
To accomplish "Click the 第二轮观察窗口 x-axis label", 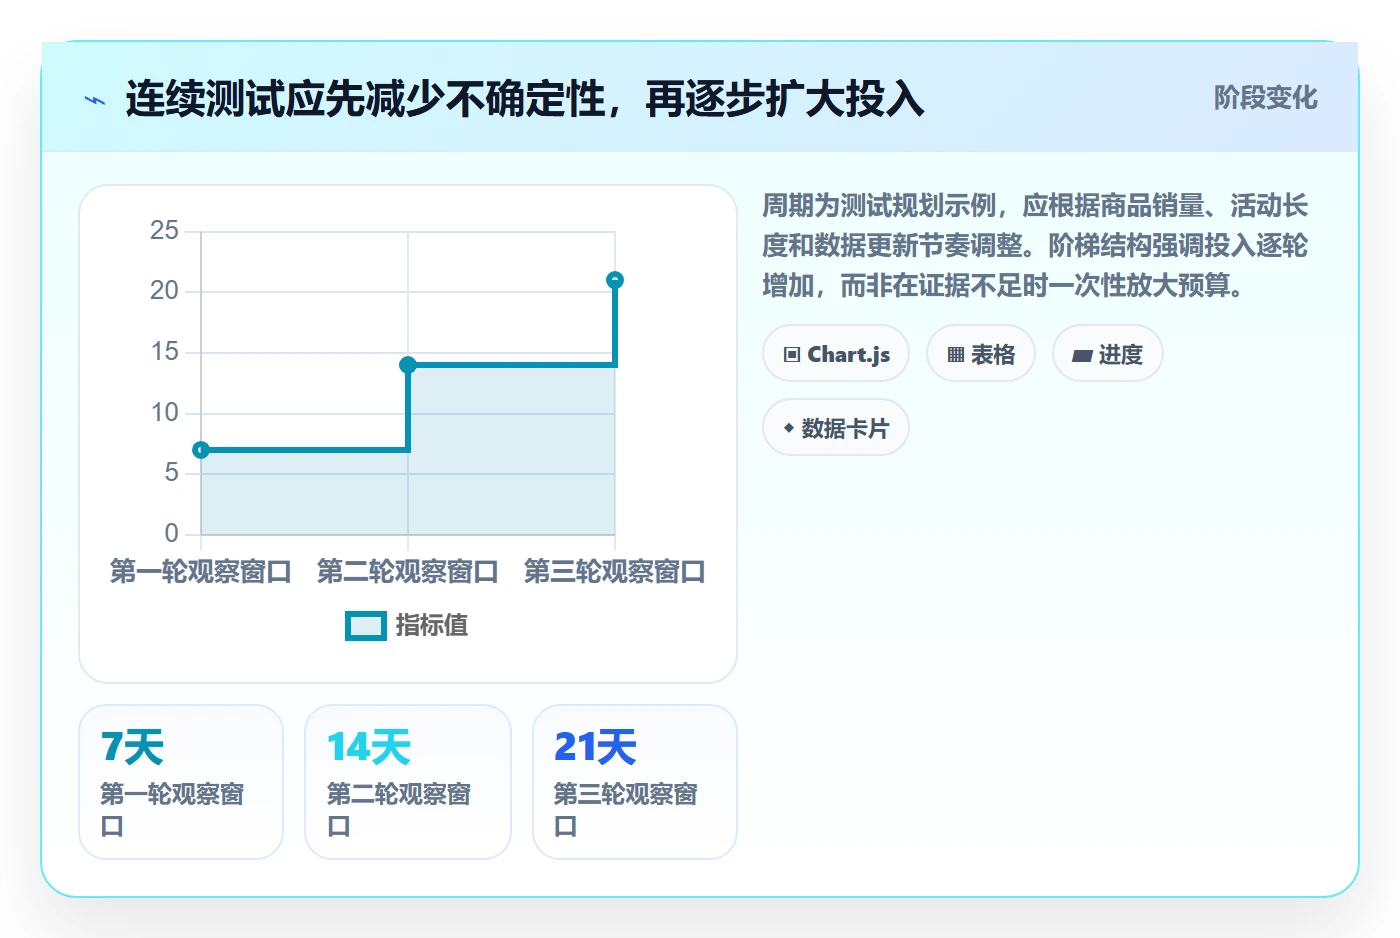I will pos(408,571).
